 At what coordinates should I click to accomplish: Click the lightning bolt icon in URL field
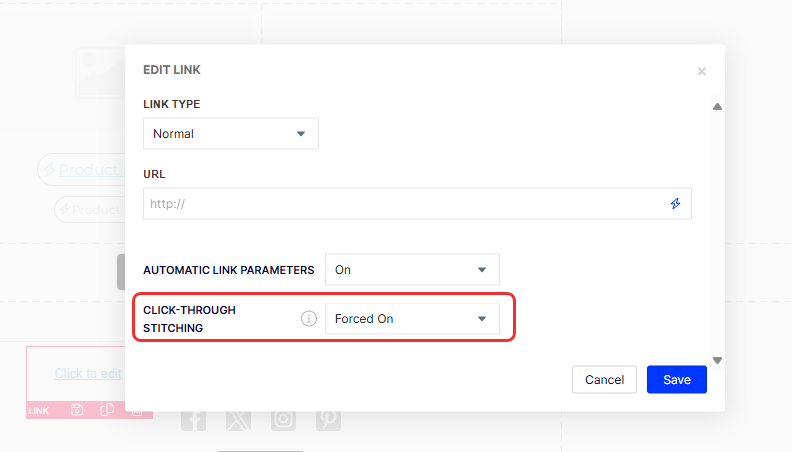675,204
